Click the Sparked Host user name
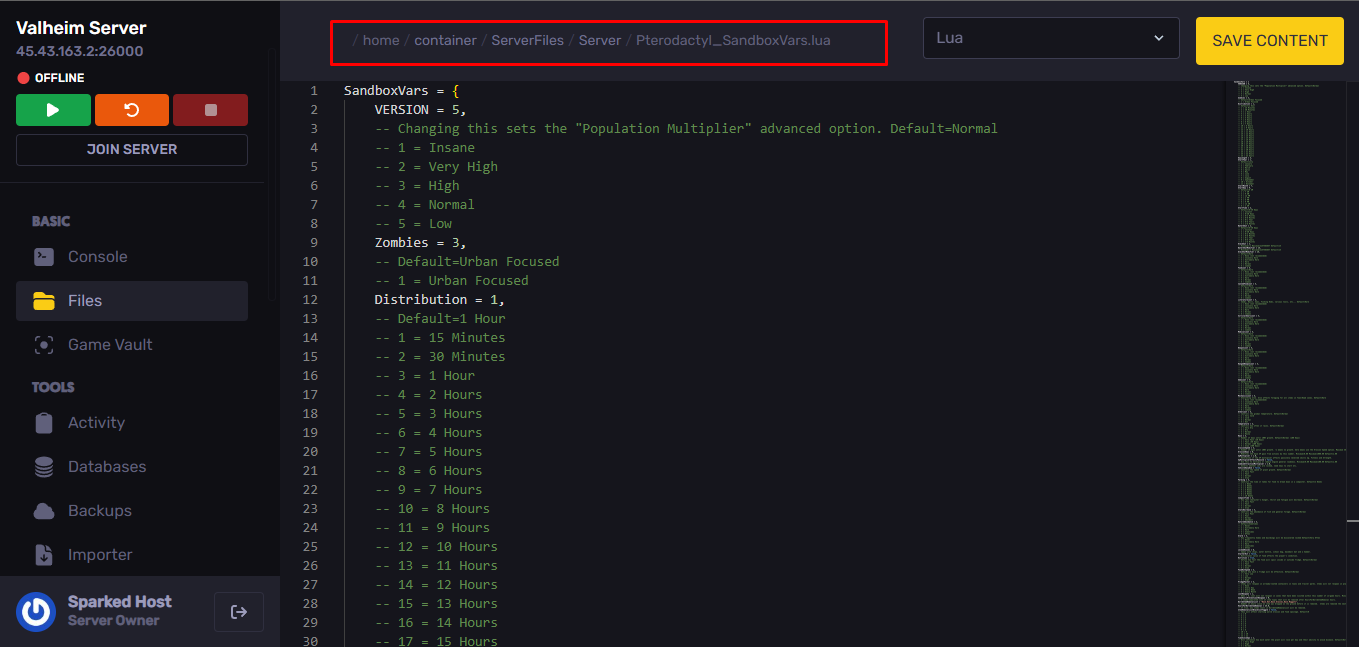Image resolution: width=1359 pixels, height=647 pixels. tap(120, 601)
